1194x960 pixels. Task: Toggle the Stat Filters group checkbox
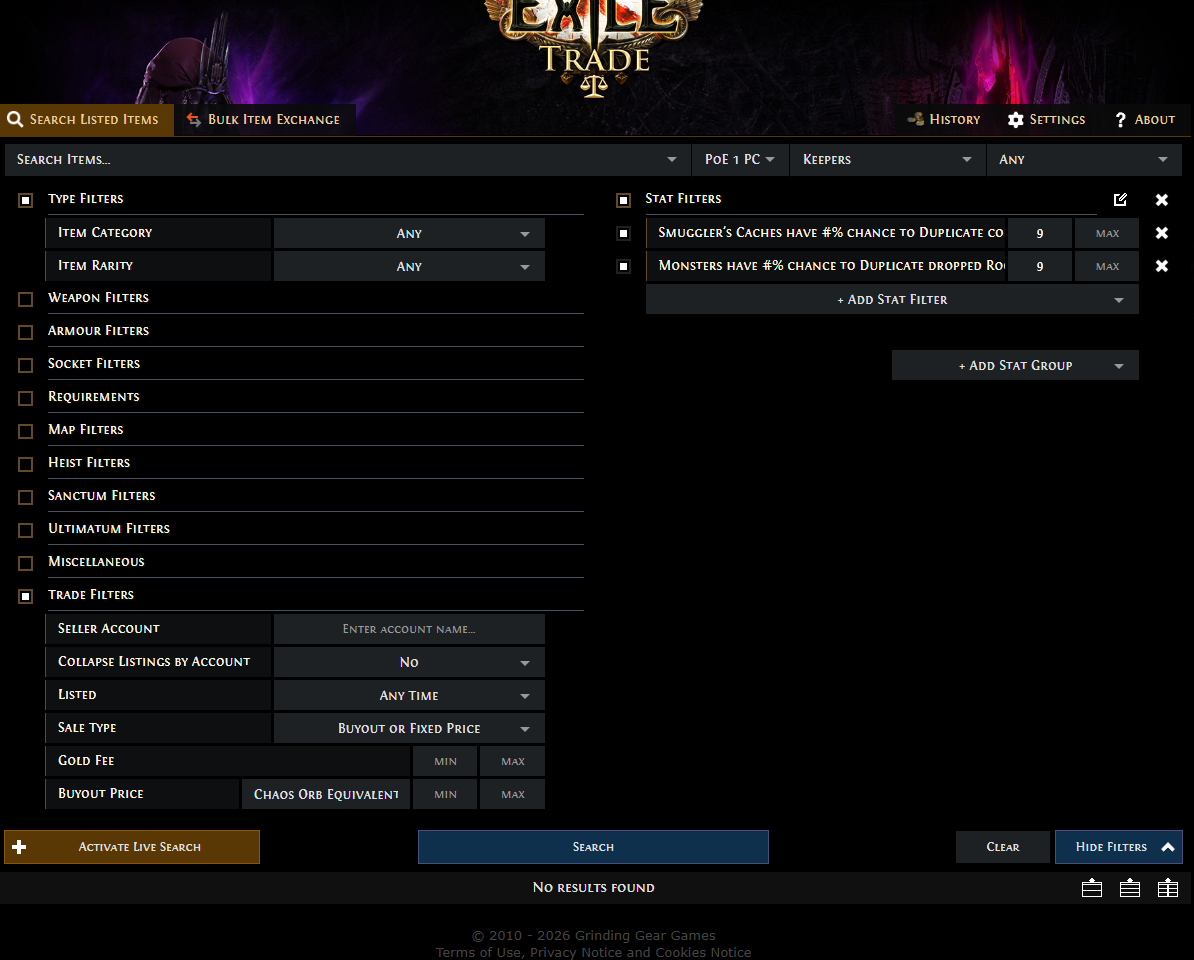coord(624,200)
